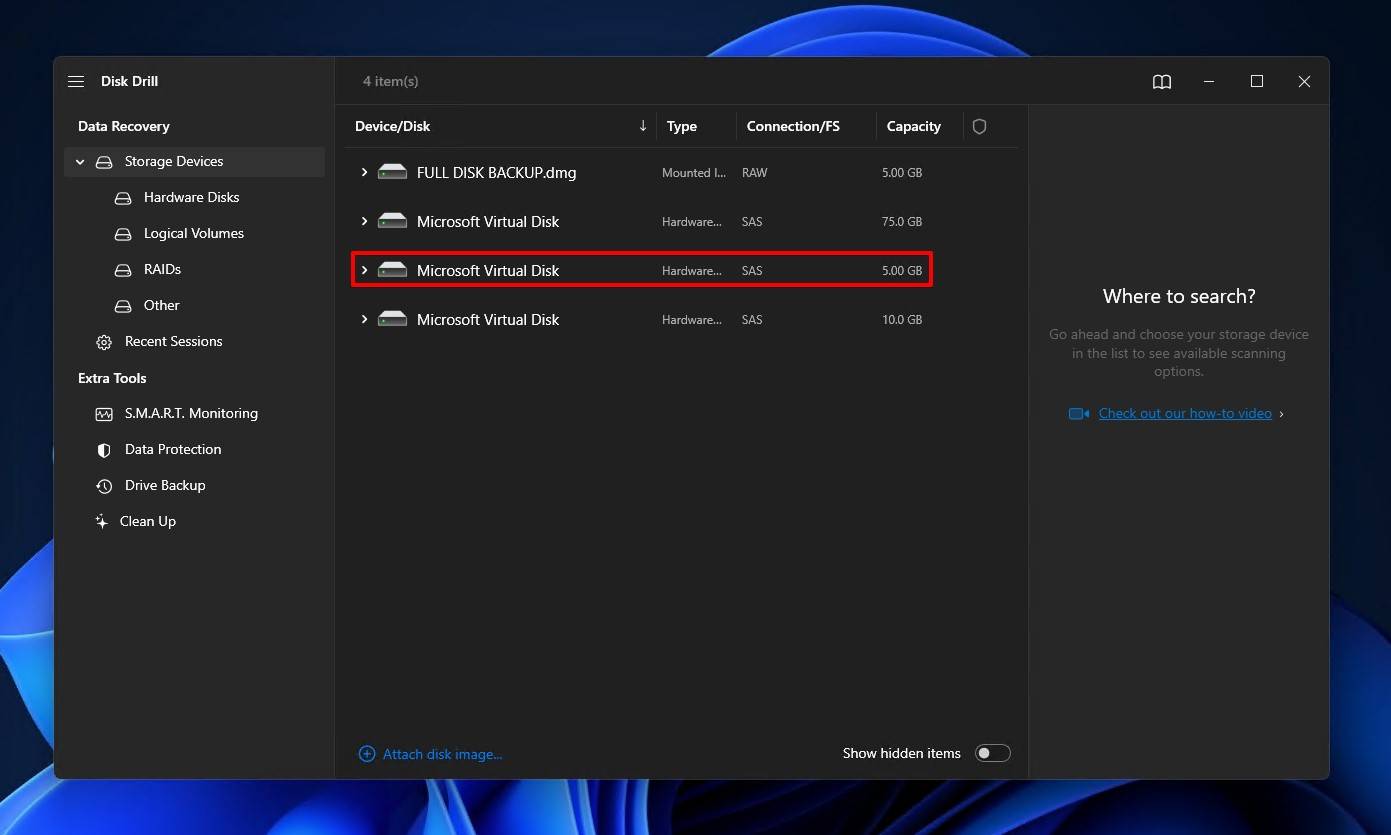
Task: Click the sort arrow in Device/Disk header
Action: point(643,126)
